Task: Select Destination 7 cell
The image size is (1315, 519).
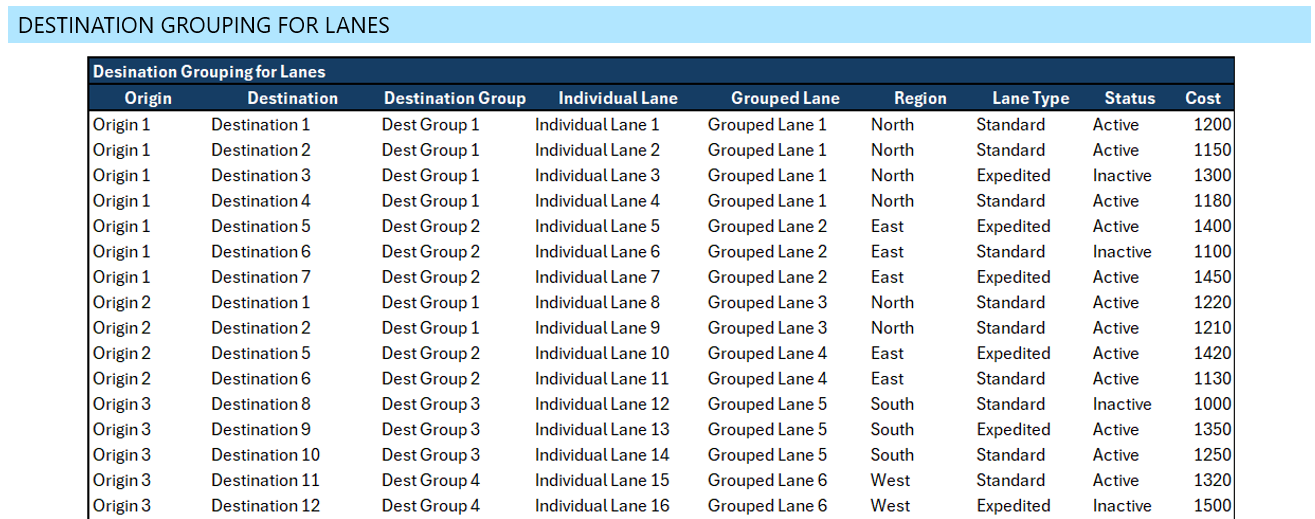Action: (261, 277)
